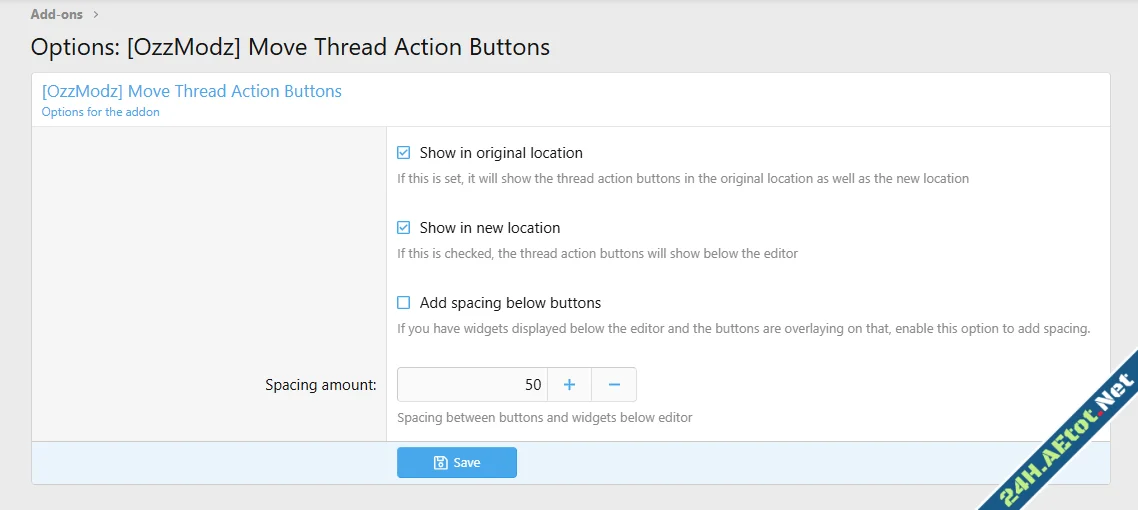The height and width of the screenshot is (510, 1138).
Task: Uncheck the Show in new location checkbox
Action: pos(404,228)
